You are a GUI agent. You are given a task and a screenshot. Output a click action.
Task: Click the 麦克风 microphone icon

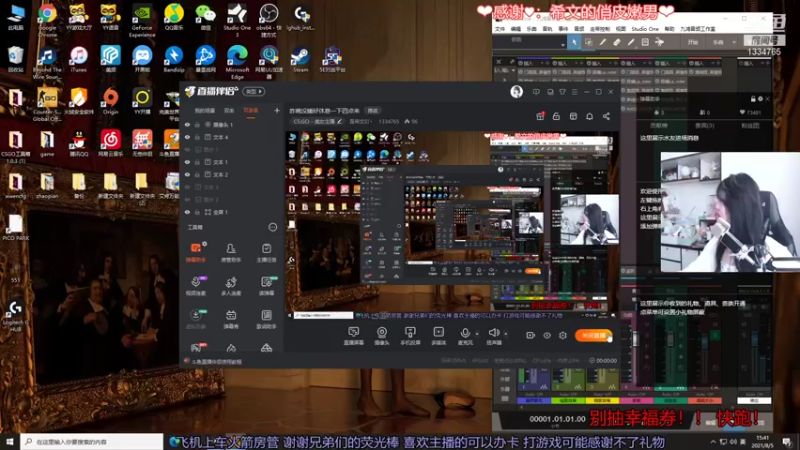point(465,333)
